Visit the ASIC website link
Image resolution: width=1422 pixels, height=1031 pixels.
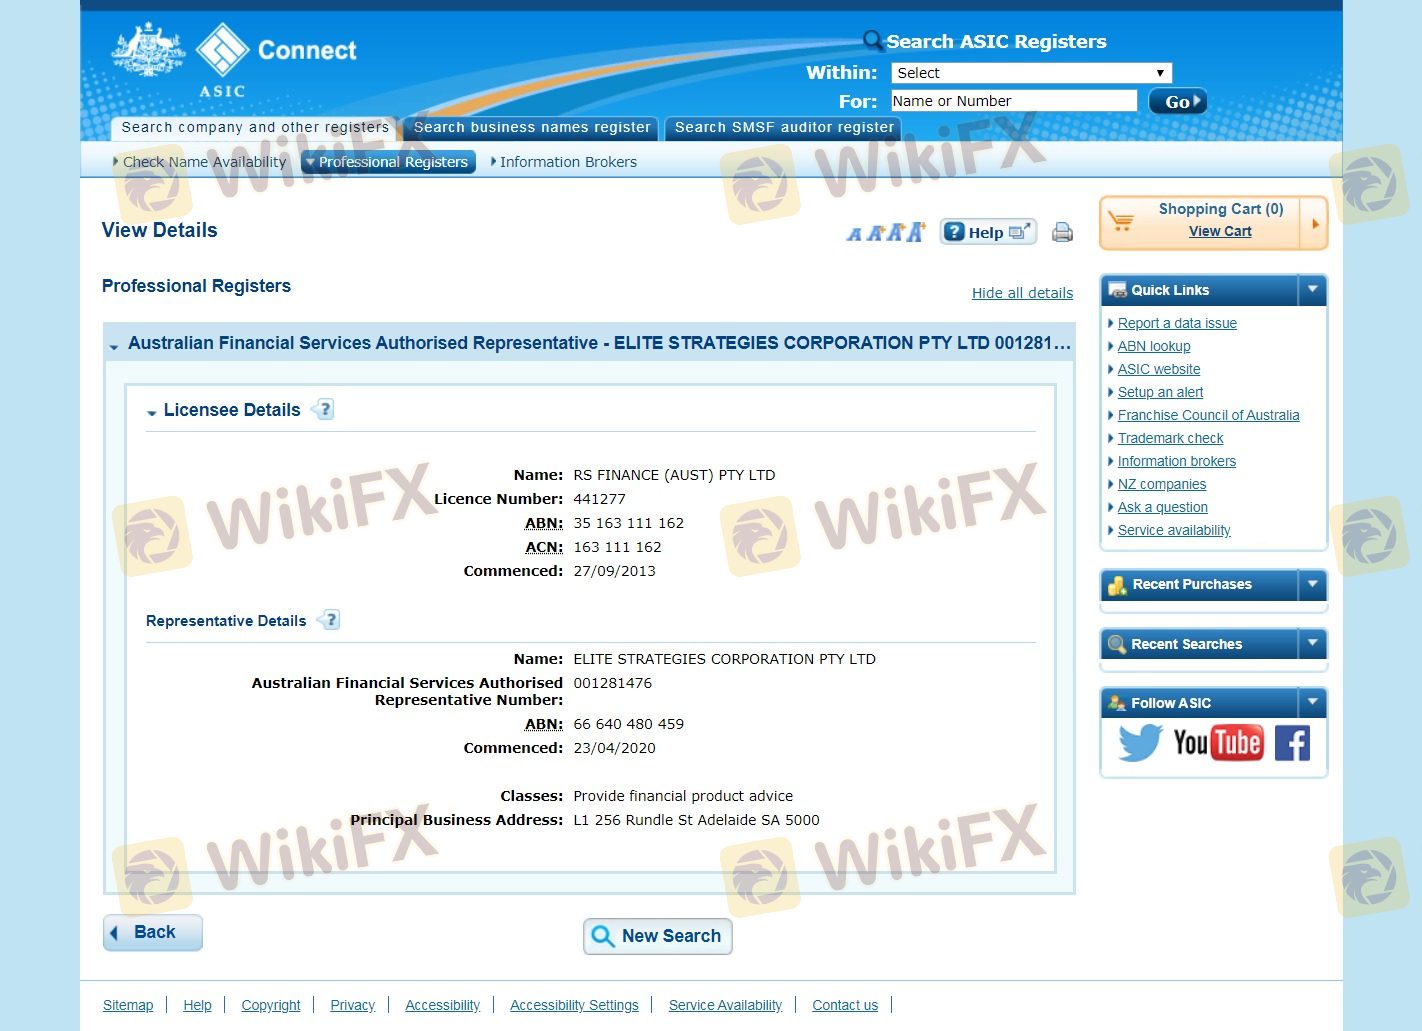pyautogui.click(x=1159, y=369)
